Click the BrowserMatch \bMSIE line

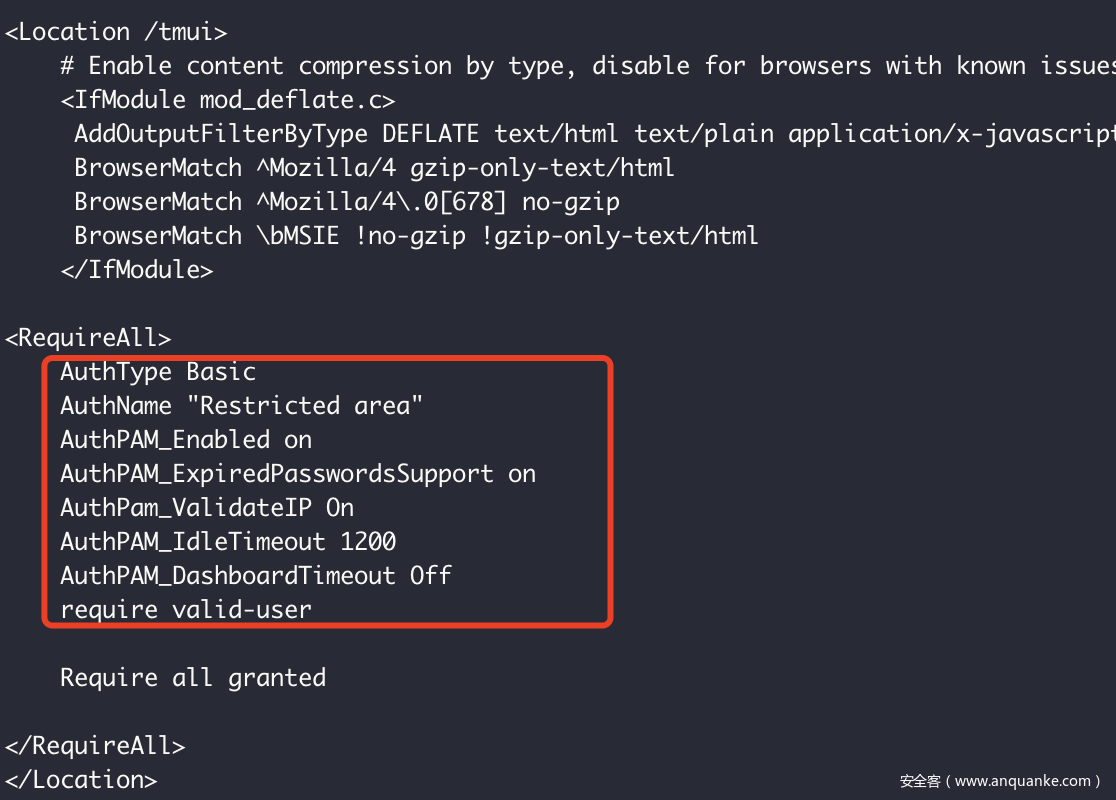click(416, 236)
